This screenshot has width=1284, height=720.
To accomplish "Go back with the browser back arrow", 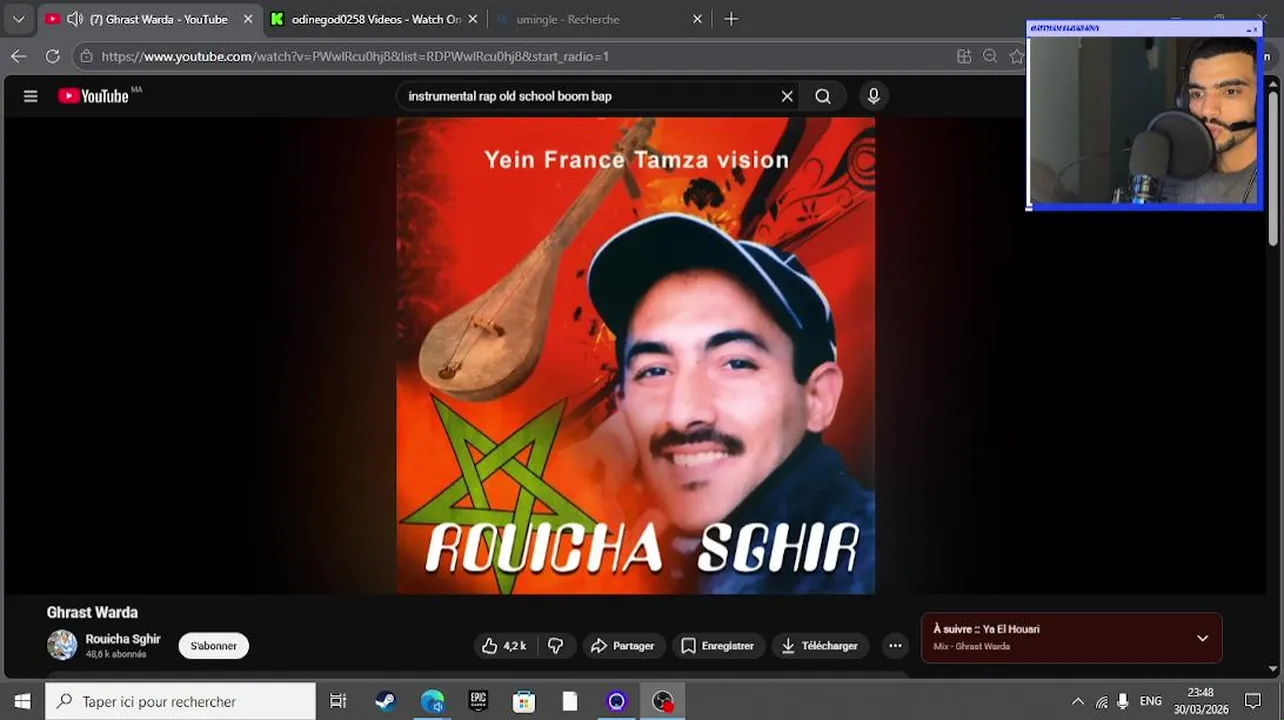I will [18, 56].
